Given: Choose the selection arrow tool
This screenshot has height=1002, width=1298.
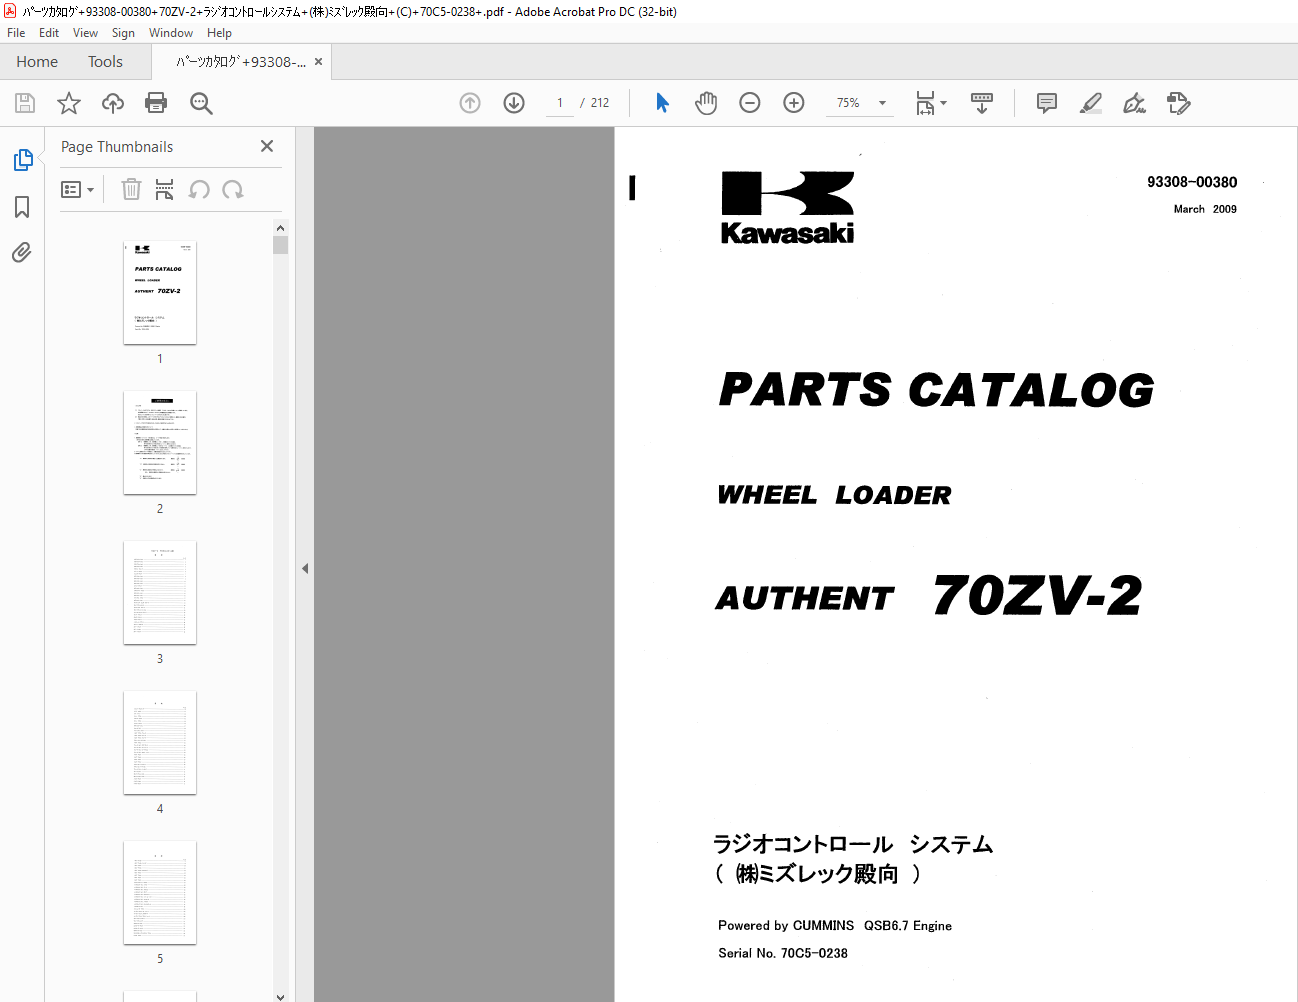Looking at the screenshot, I should click(662, 103).
